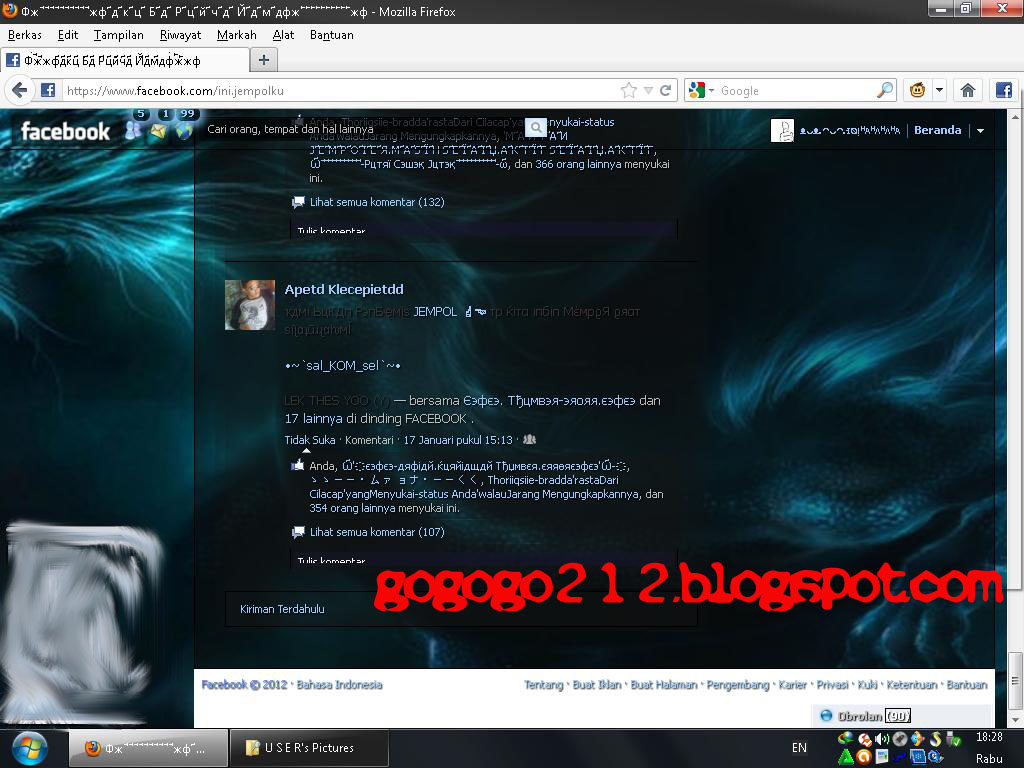
Task: Open the Bantuan menu in the menu bar
Action: [332, 35]
